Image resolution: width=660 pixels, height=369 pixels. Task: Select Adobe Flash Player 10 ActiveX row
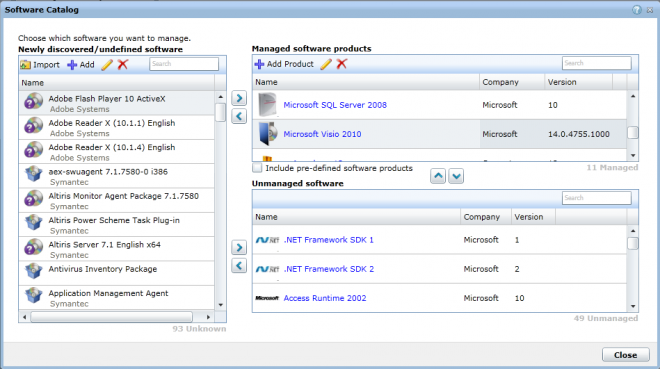(117, 103)
